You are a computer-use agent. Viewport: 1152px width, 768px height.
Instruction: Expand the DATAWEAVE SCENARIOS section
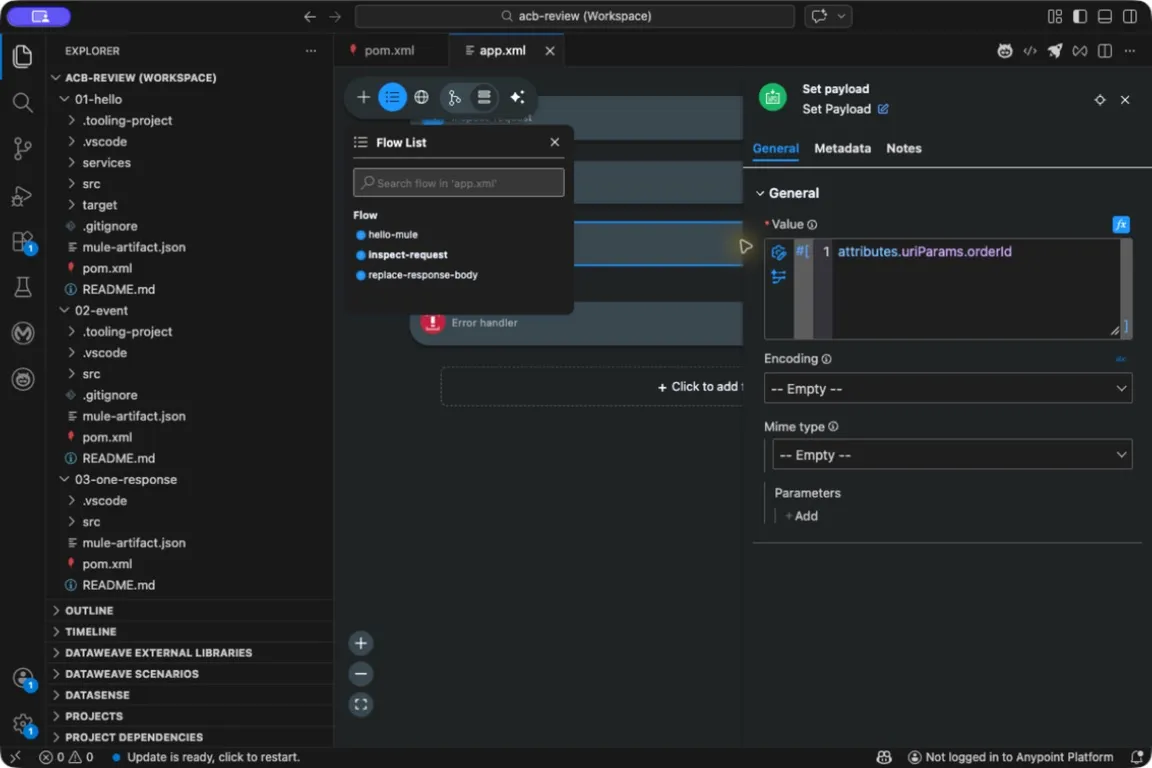(x=56, y=674)
